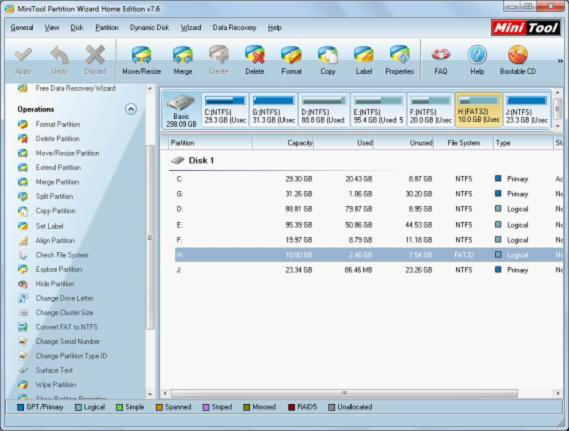Select Basic 298.09 GB disk thumbnail
This screenshot has width=569, height=431.
tap(181, 110)
